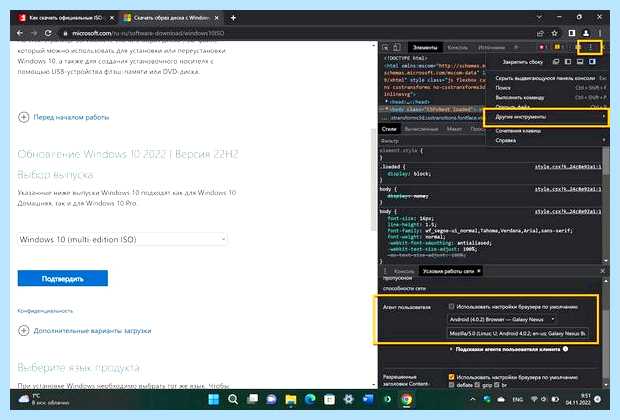Show hidden system tray icons chevron
This screenshot has width=620, height=420.
473,399
